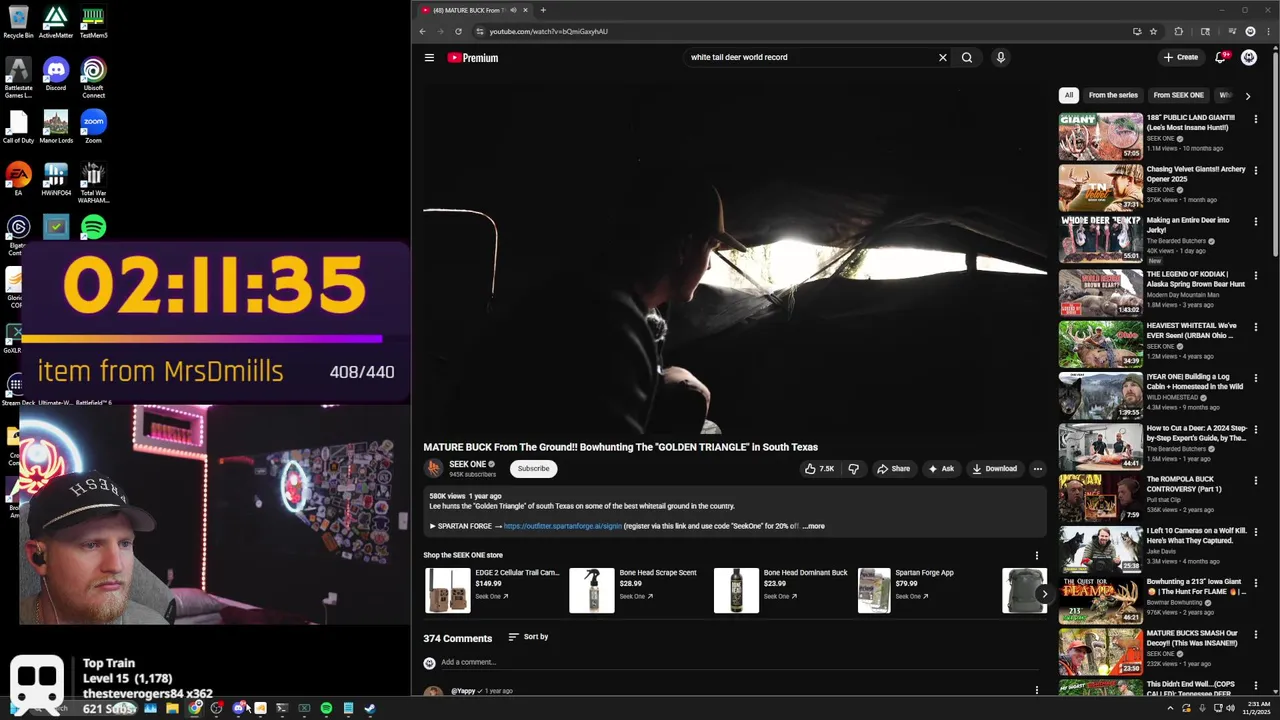1280x720 pixels.
Task: Open Recycle Bin on desktop
Action: [x=18, y=22]
